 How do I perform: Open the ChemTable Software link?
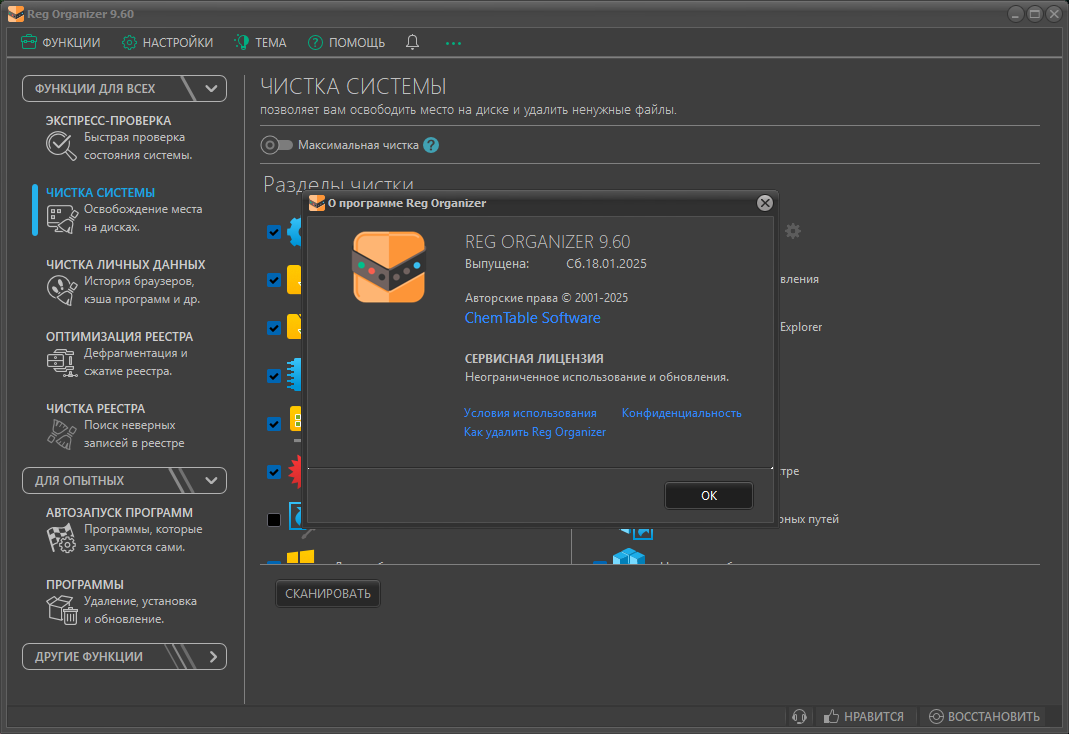click(532, 318)
